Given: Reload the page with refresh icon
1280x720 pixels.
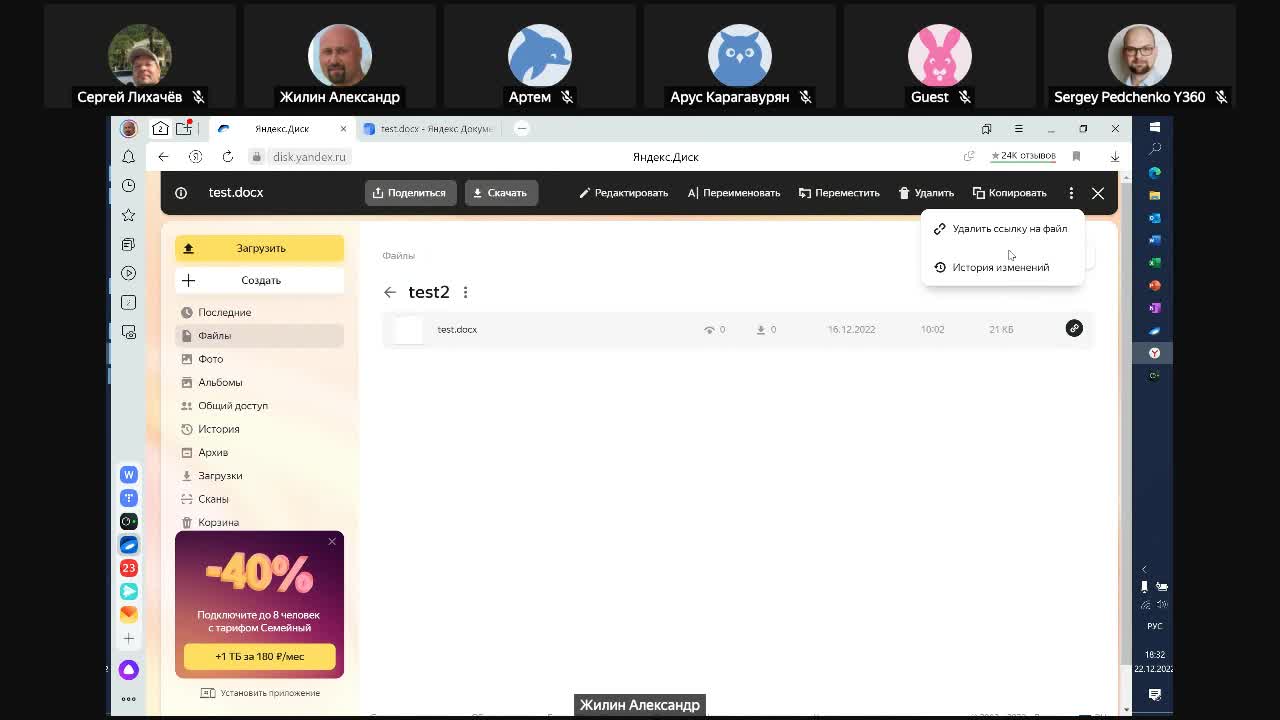Looking at the screenshot, I should coord(227,157).
